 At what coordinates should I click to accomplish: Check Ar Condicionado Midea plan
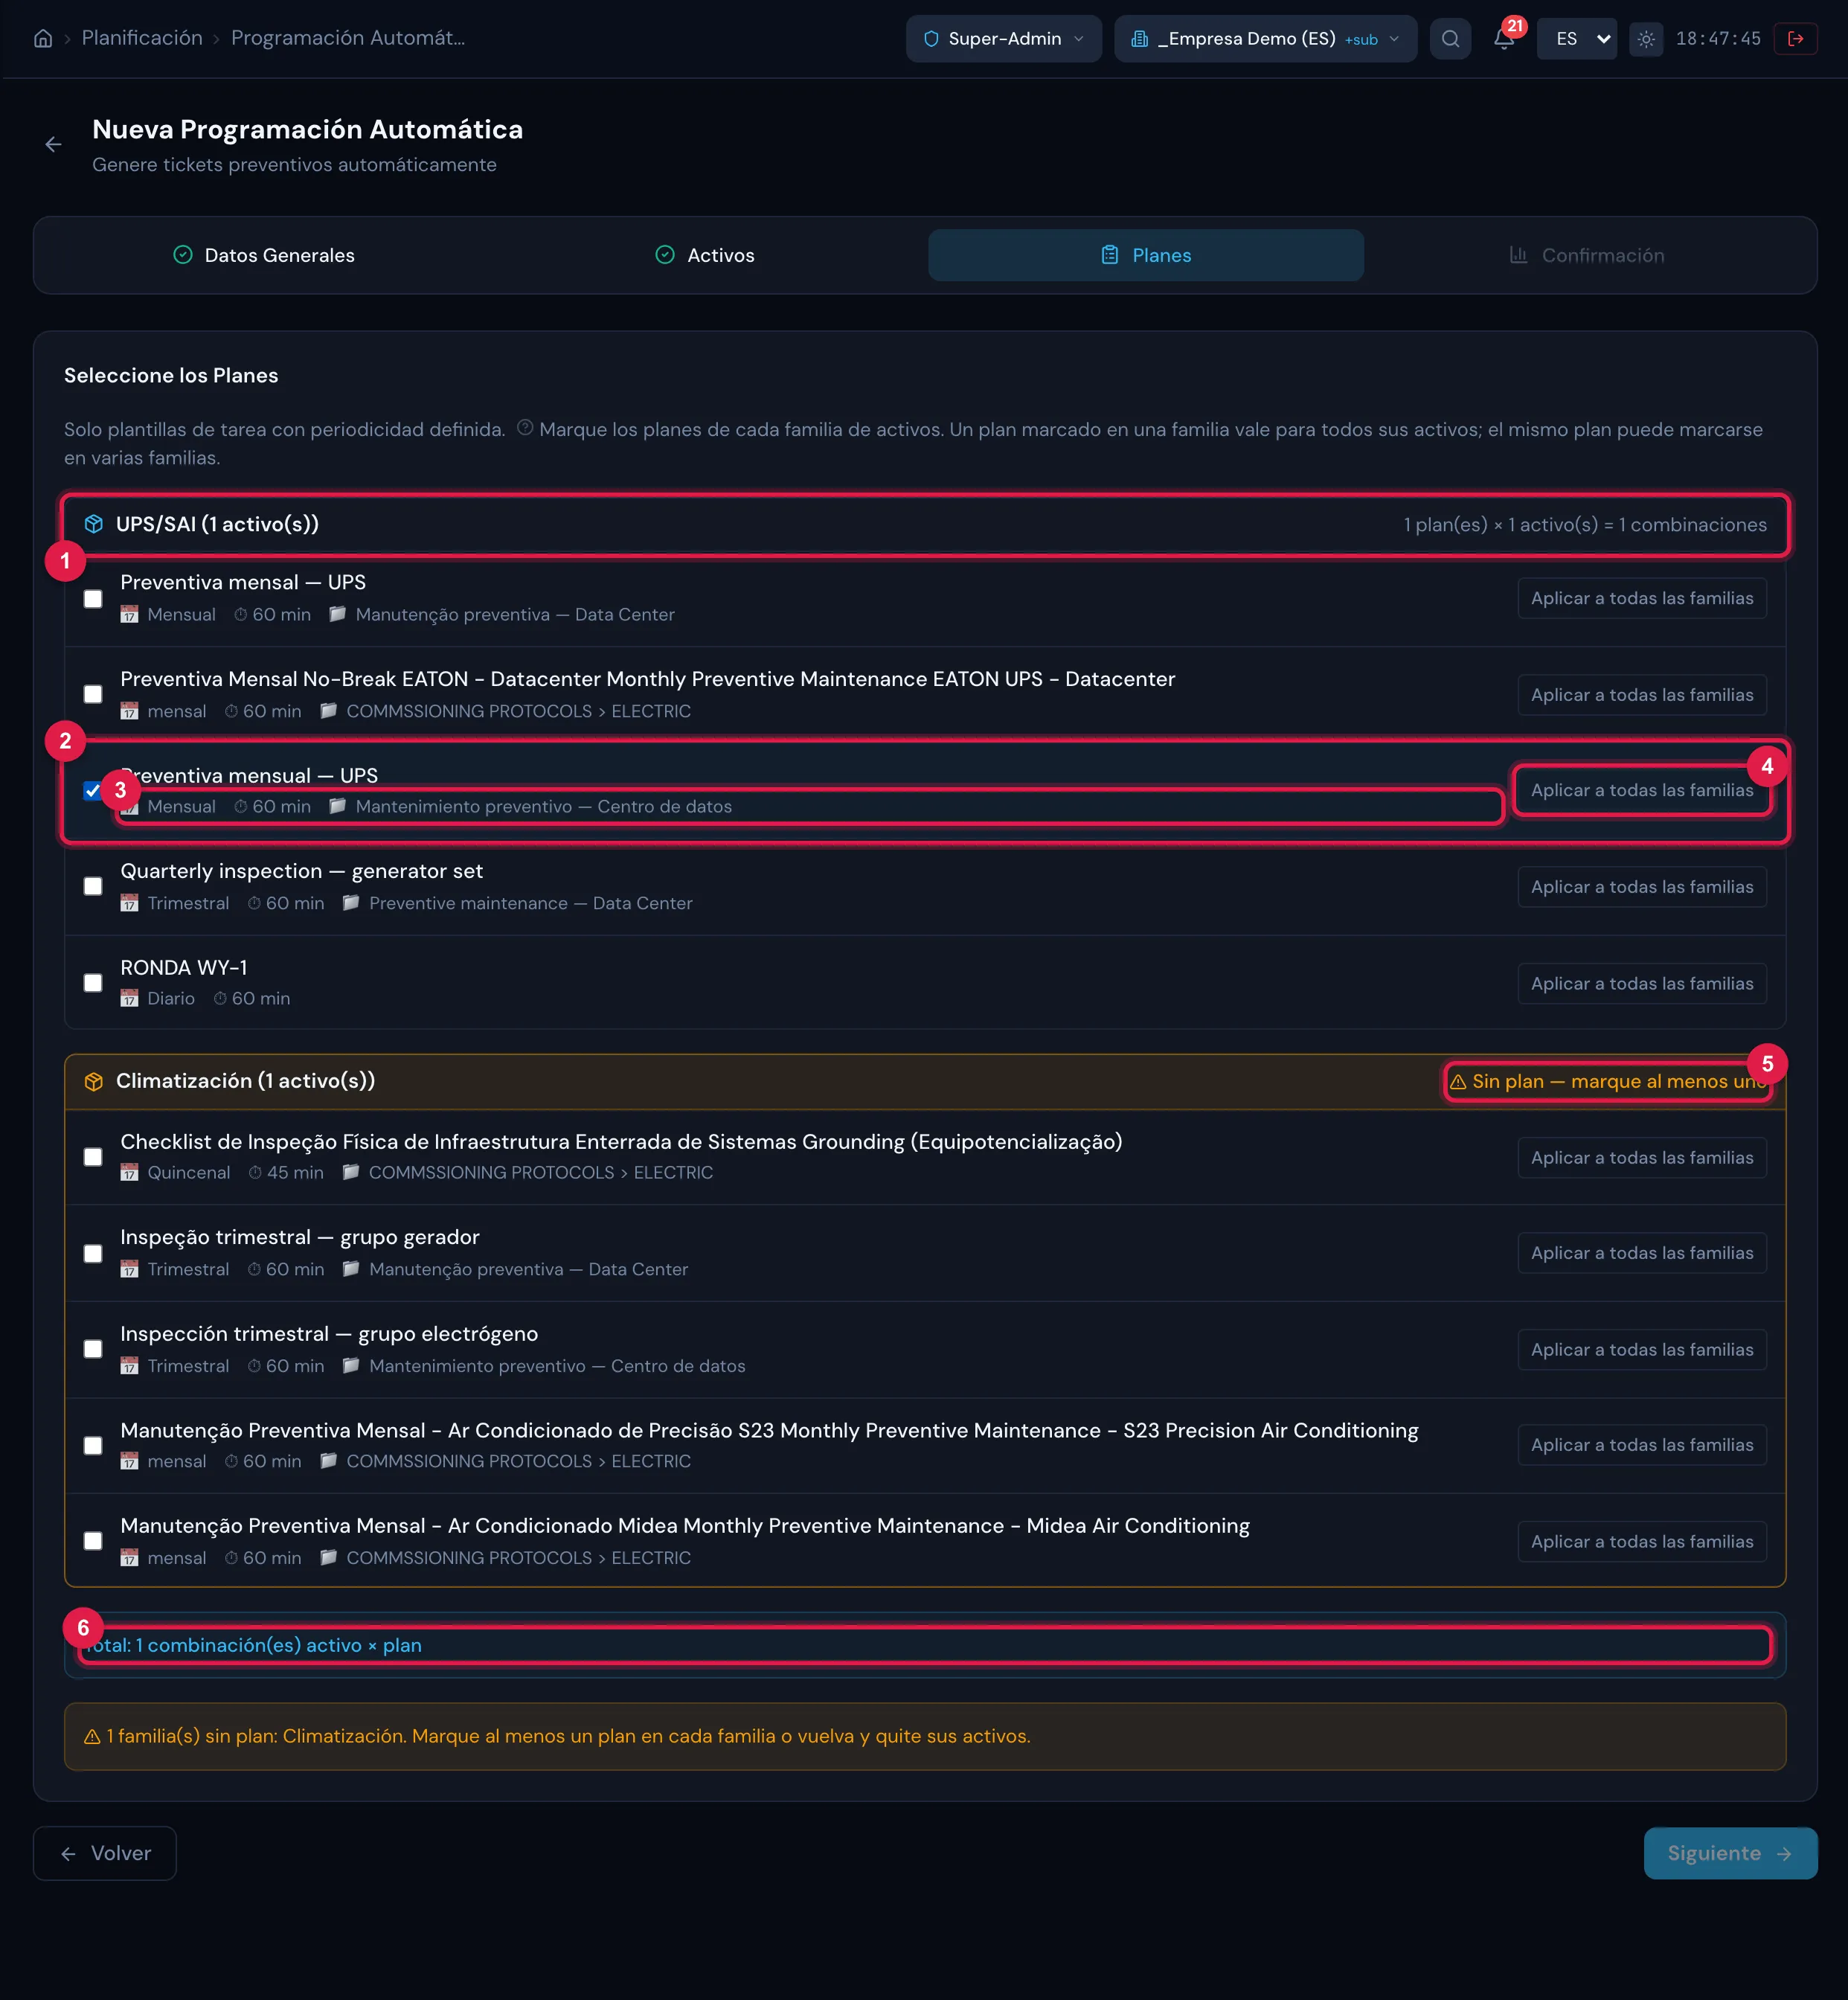pyautogui.click(x=93, y=1541)
